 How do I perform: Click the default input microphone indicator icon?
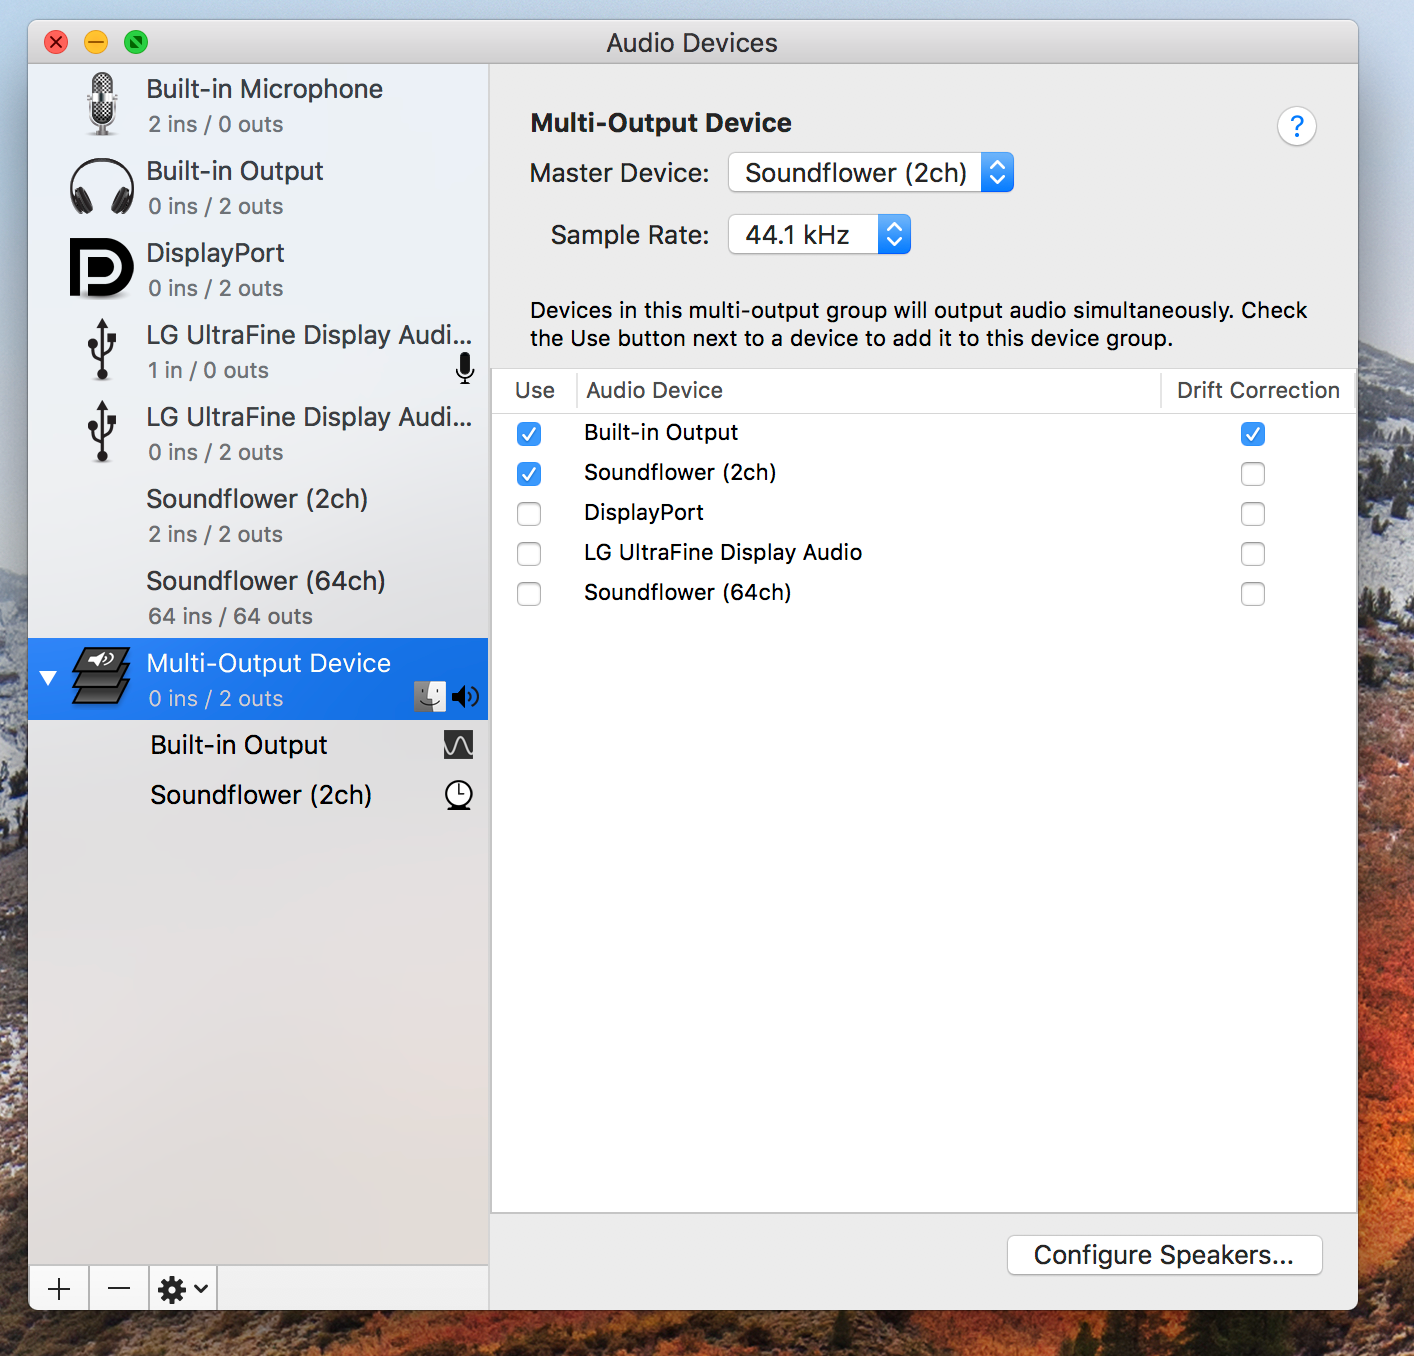pyautogui.click(x=465, y=368)
